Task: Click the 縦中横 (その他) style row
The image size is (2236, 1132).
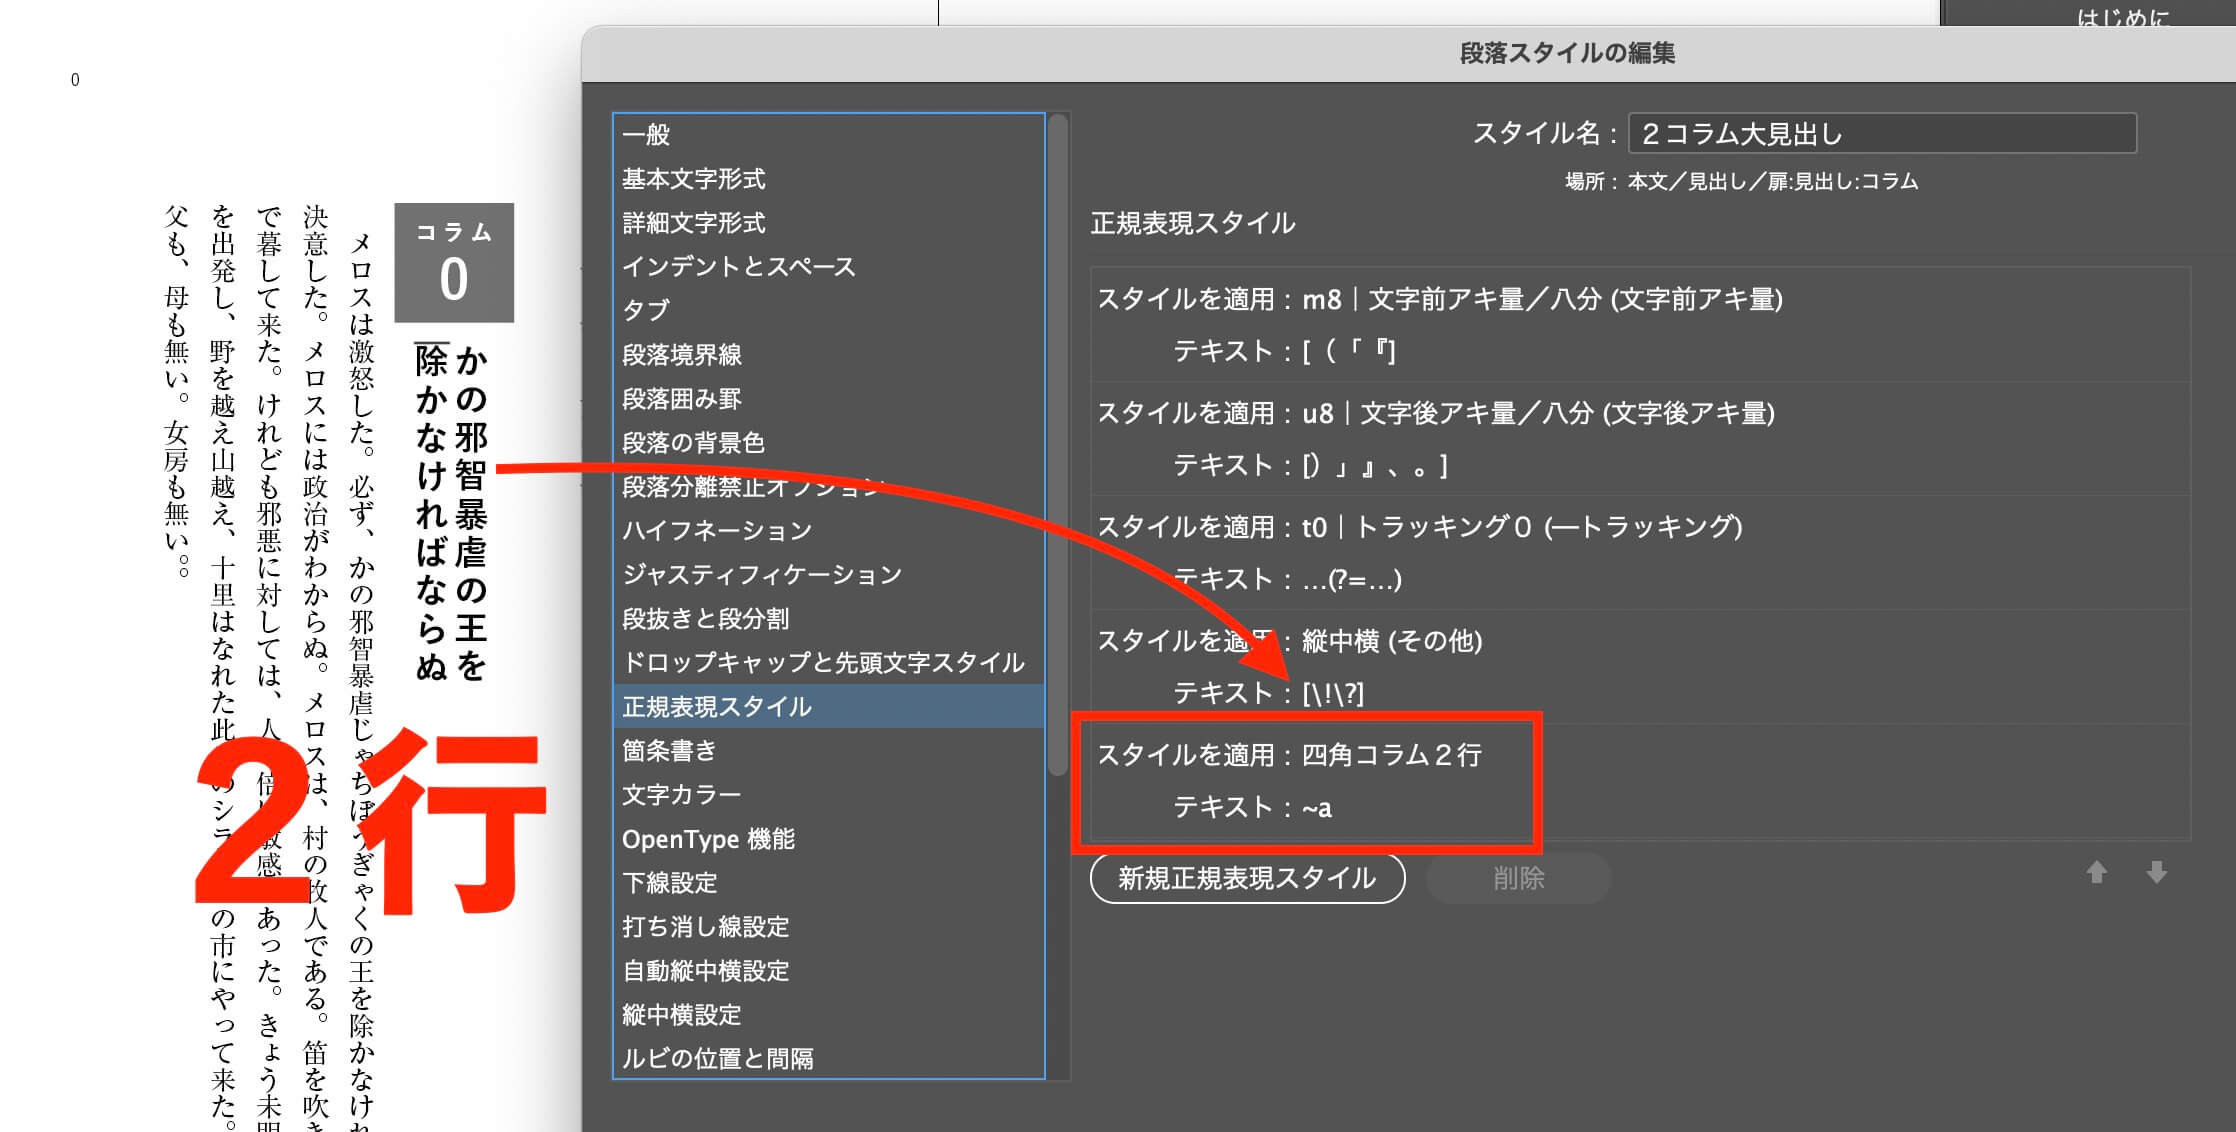Action: [x=1391, y=641]
